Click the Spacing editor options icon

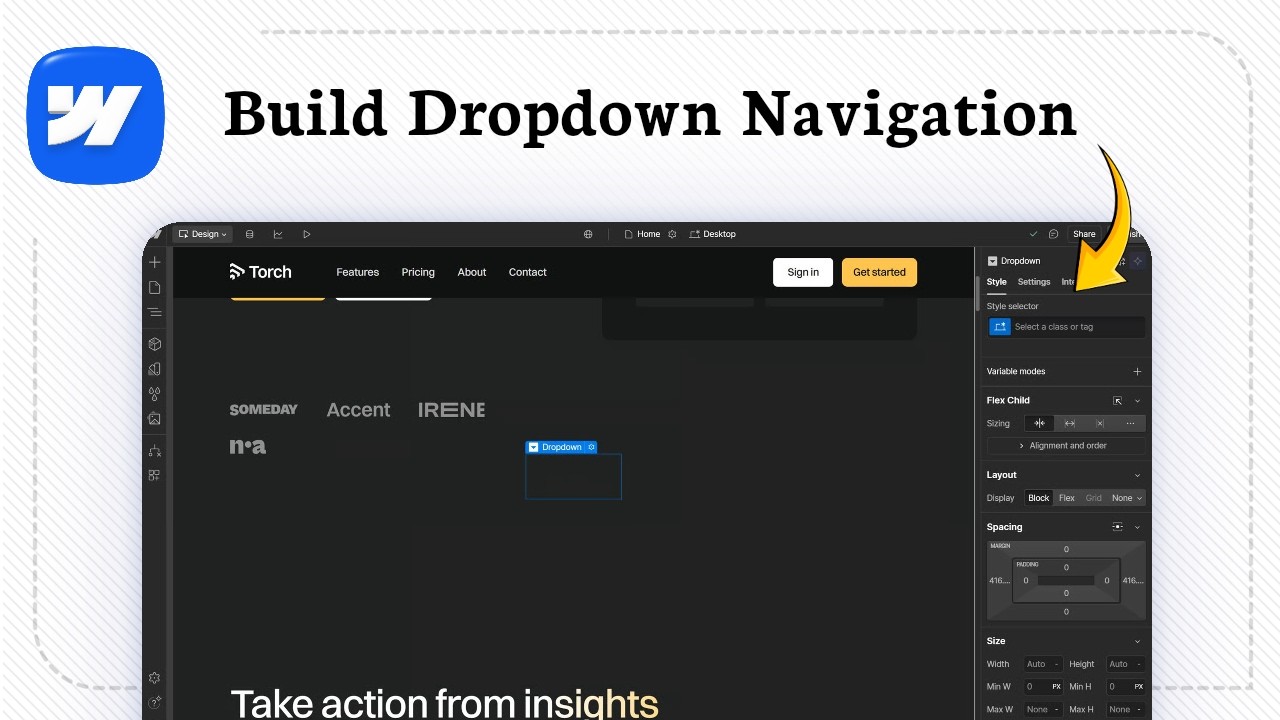pos(1118,527)
